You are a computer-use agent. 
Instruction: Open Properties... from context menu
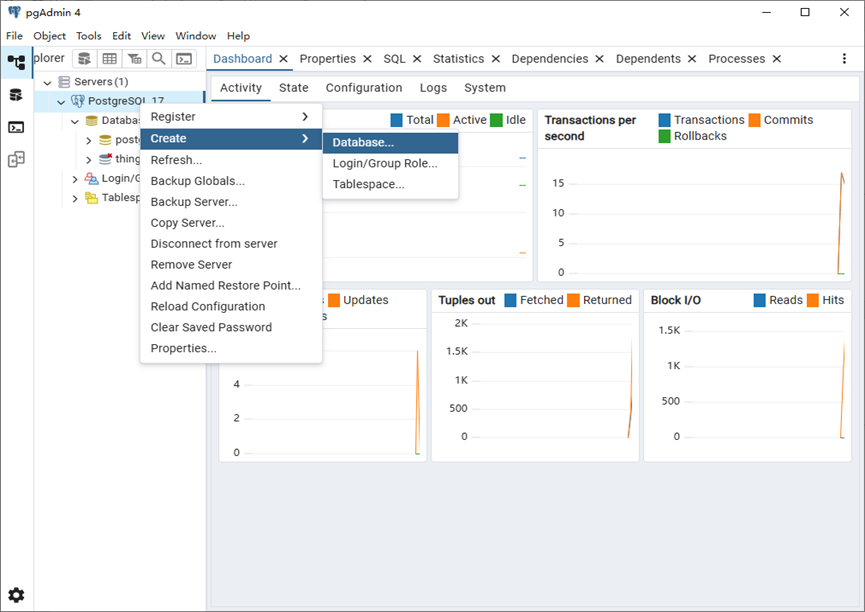(x=231, y=349)
